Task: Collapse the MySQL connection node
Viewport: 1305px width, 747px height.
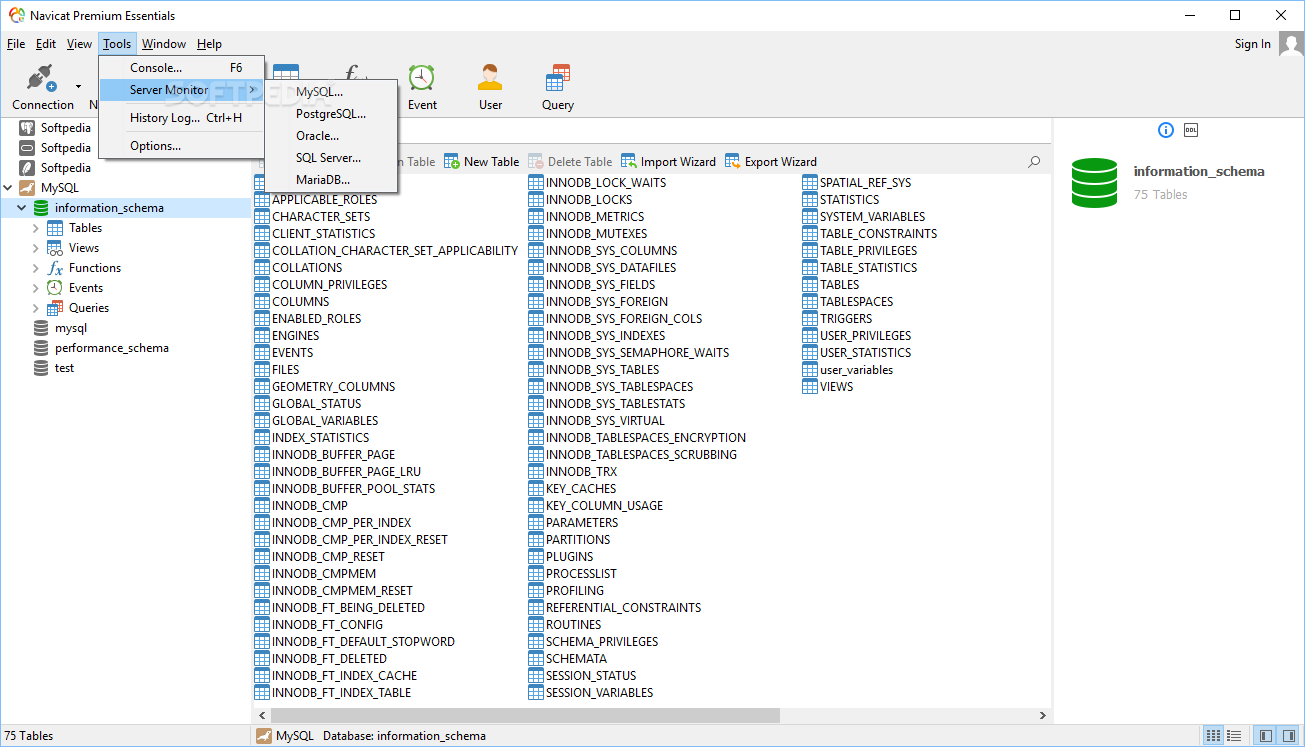Action: tap(8, 188)
